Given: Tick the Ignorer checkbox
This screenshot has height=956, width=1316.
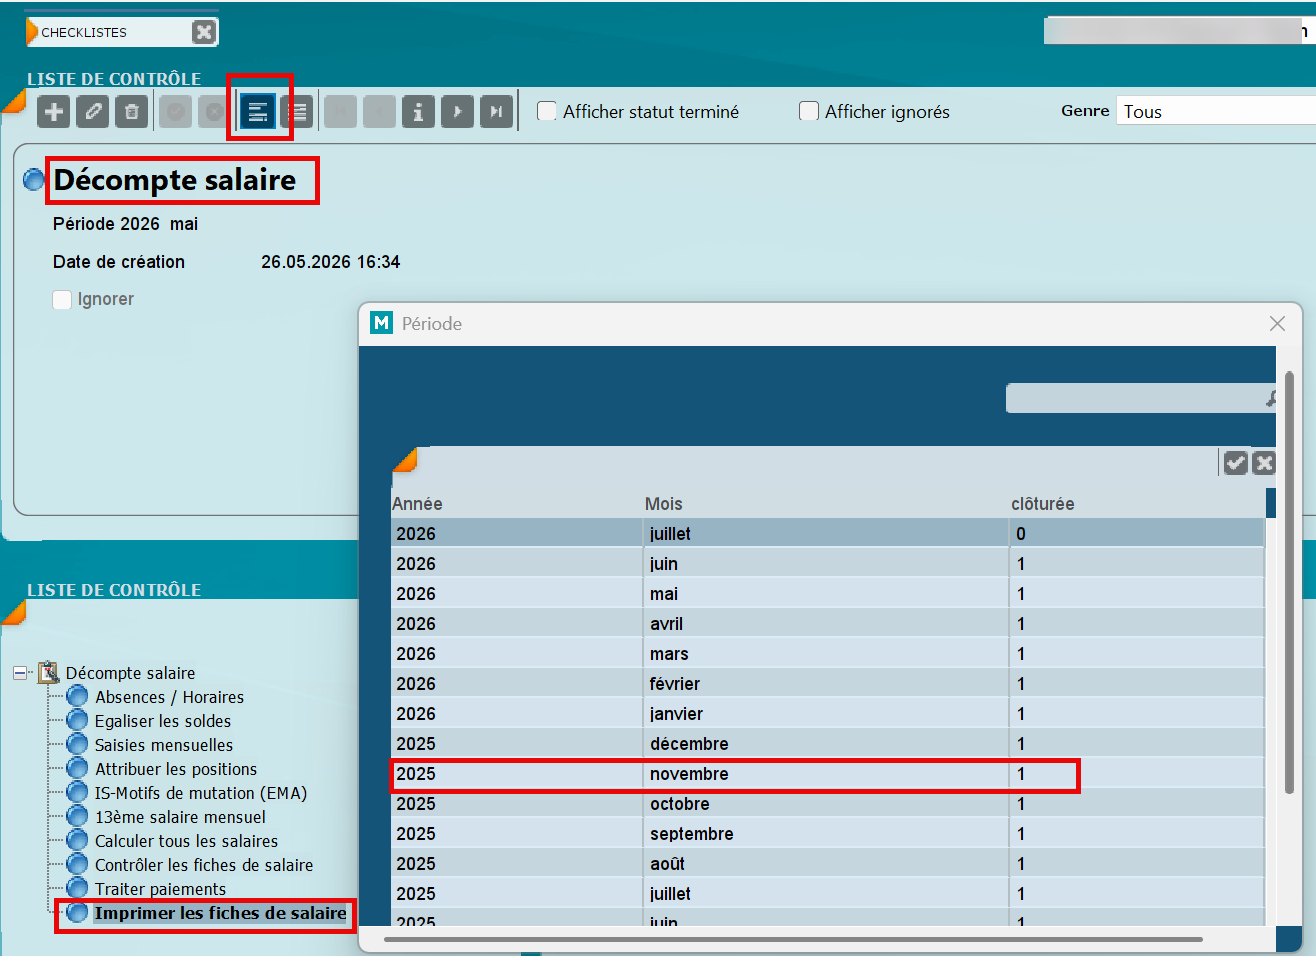Looking at the screenshot, I should tap(62, 299).
